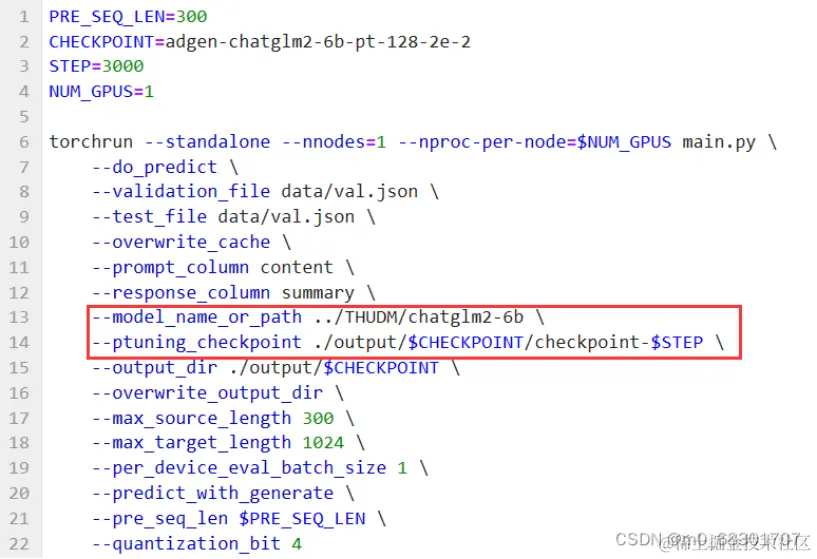817x559 pixels.
Task: Click line number 10 in the gutter
Action: (19, 242)
